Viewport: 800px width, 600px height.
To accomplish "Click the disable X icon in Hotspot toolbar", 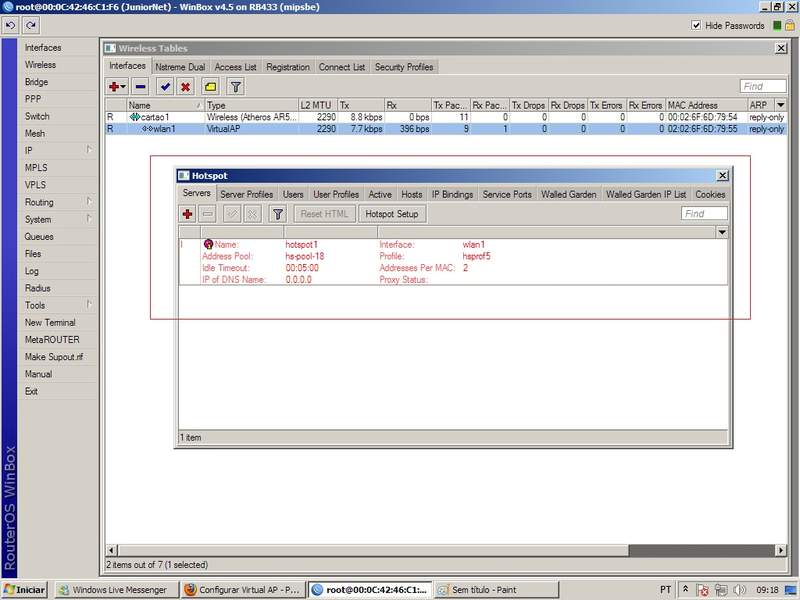I will click(x=252, y=214).
